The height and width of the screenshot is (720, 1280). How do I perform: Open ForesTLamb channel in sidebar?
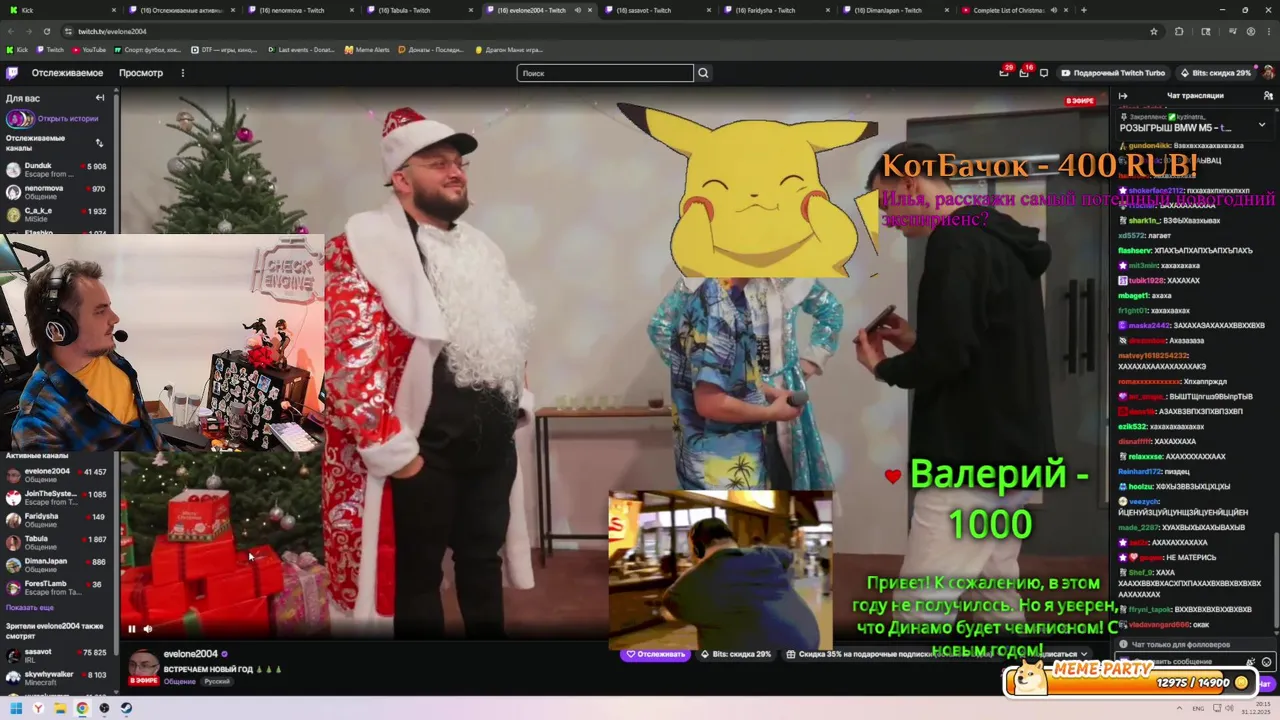click(56, 587)
